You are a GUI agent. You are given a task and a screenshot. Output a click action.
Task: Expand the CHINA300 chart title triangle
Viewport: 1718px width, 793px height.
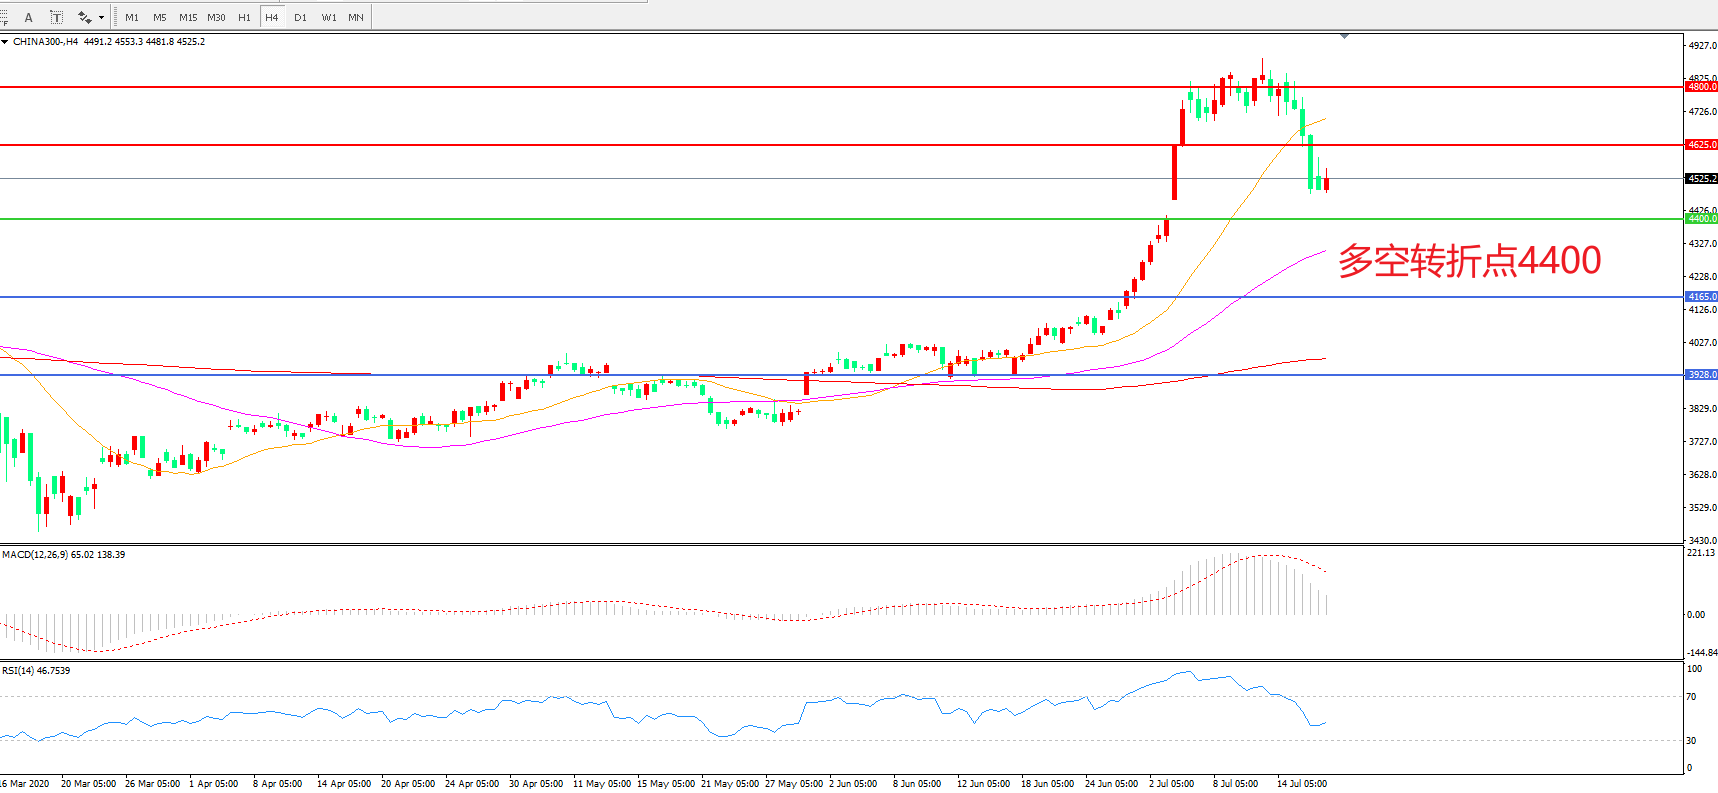point(5,42)
